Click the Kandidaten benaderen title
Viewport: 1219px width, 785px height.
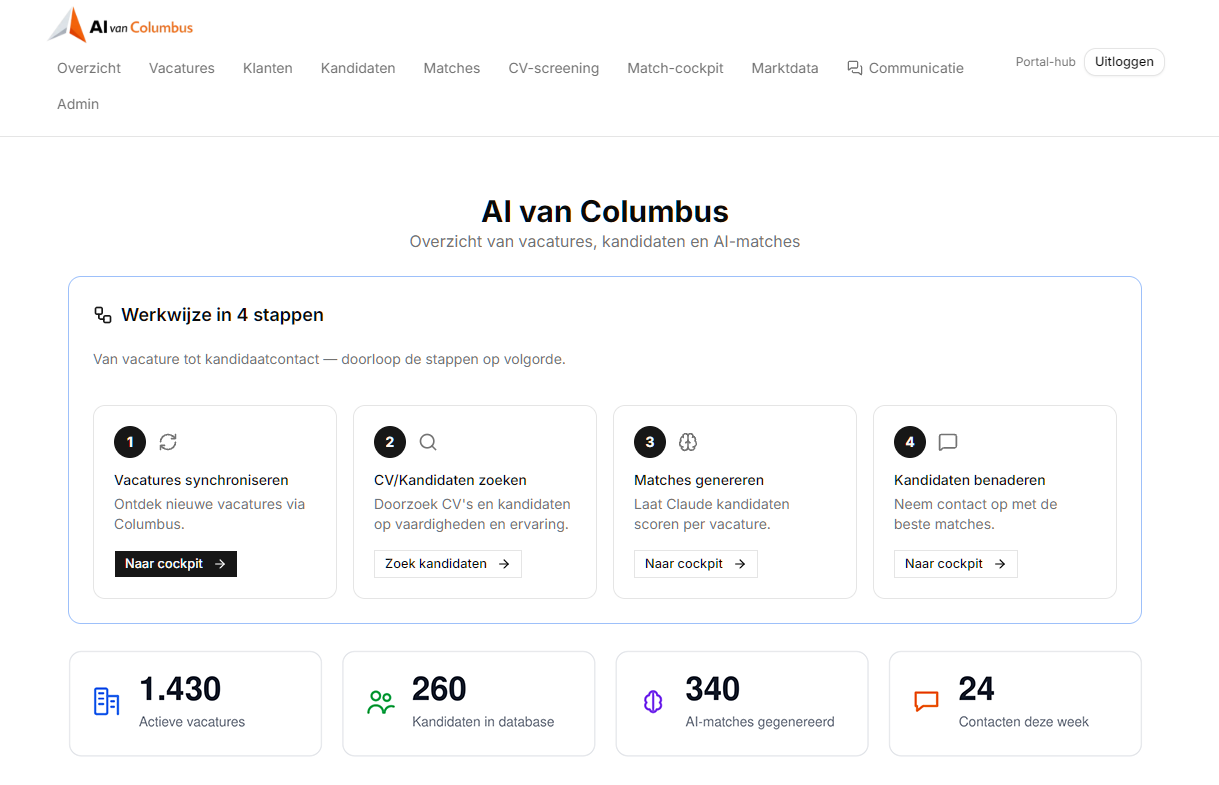click(970, 480)
